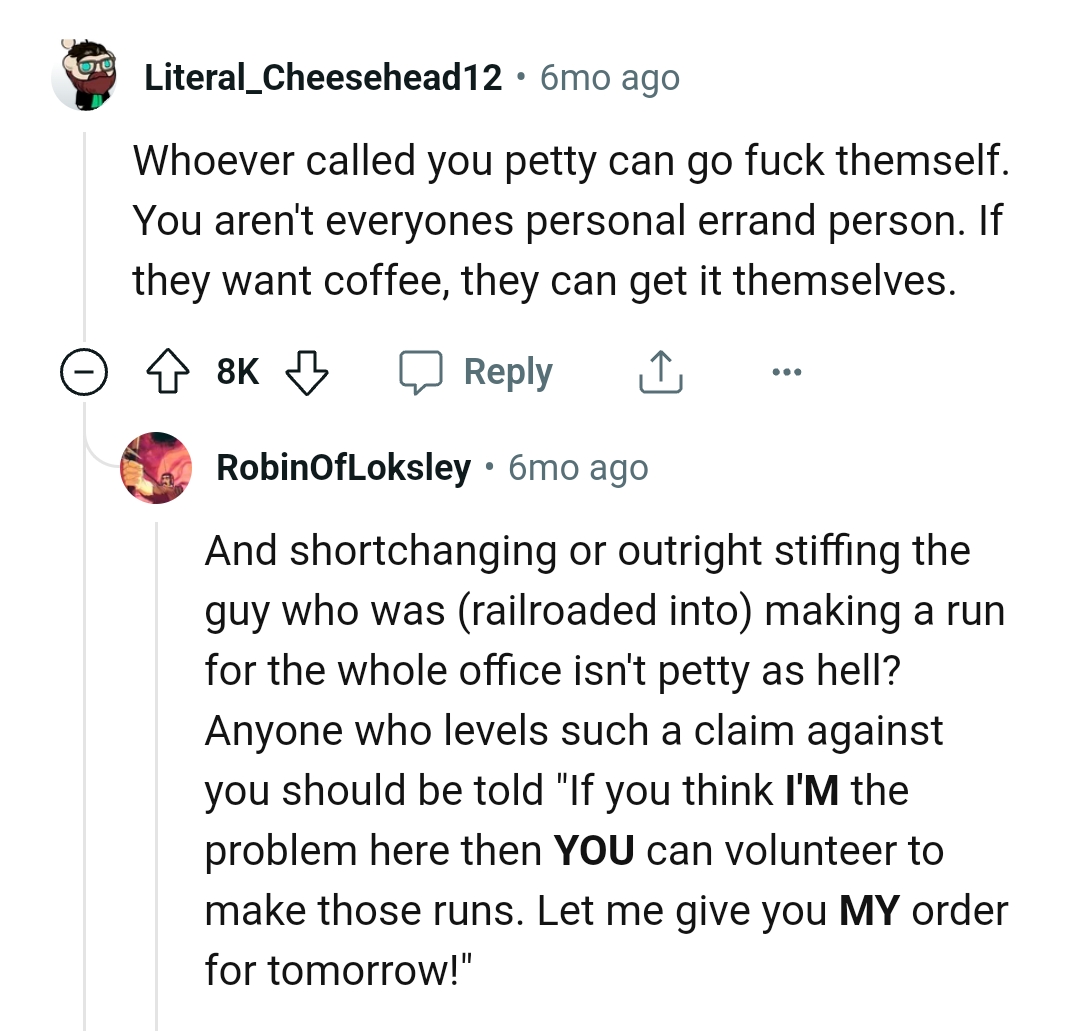This screenshot has width=1080, height=1031.
Task: Open the share options for the comment
Action: (659, 370)
